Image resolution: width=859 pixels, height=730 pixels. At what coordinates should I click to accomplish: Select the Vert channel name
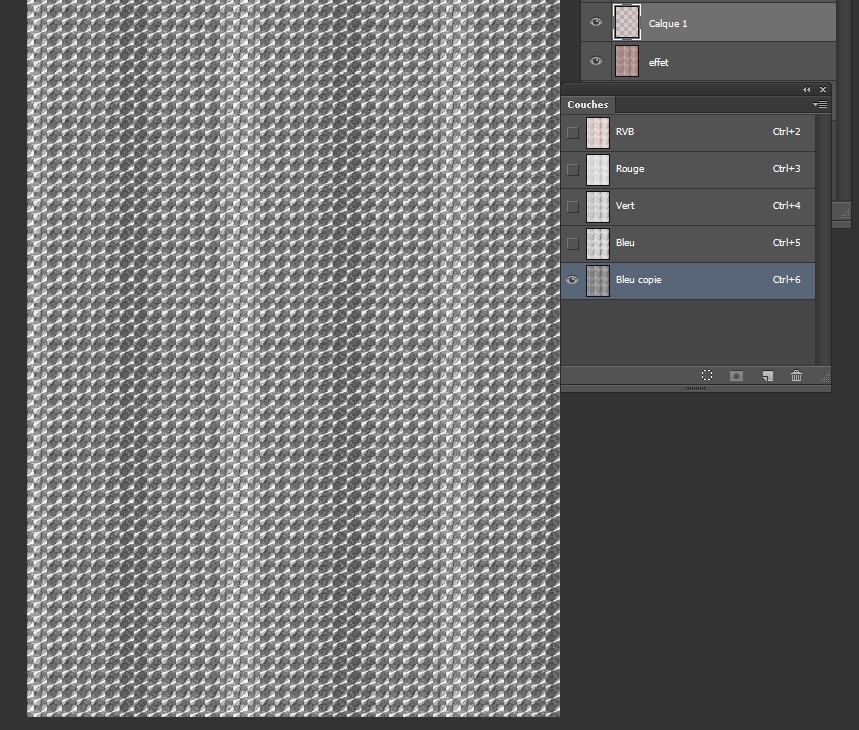[x=625, y=205]
